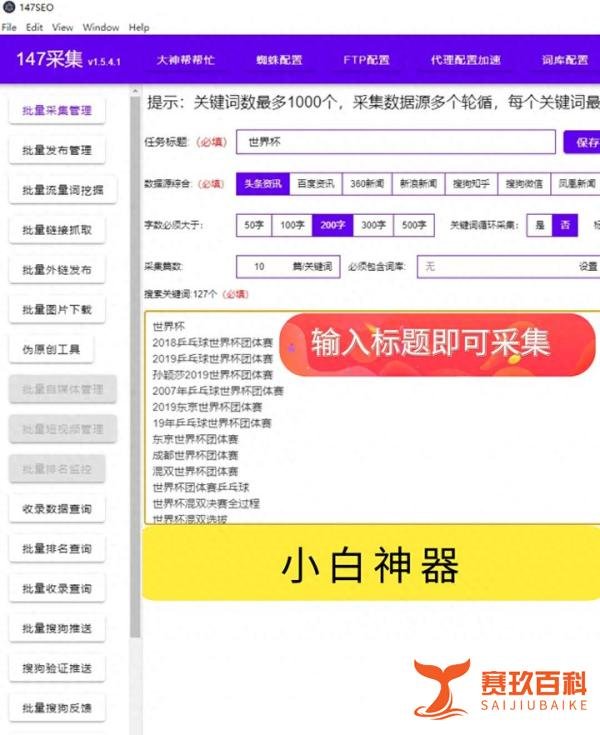This screenshot has height=735, width=600.
Task: Choose the 500字 minimum word count
Action: click(x=414, y=225)
